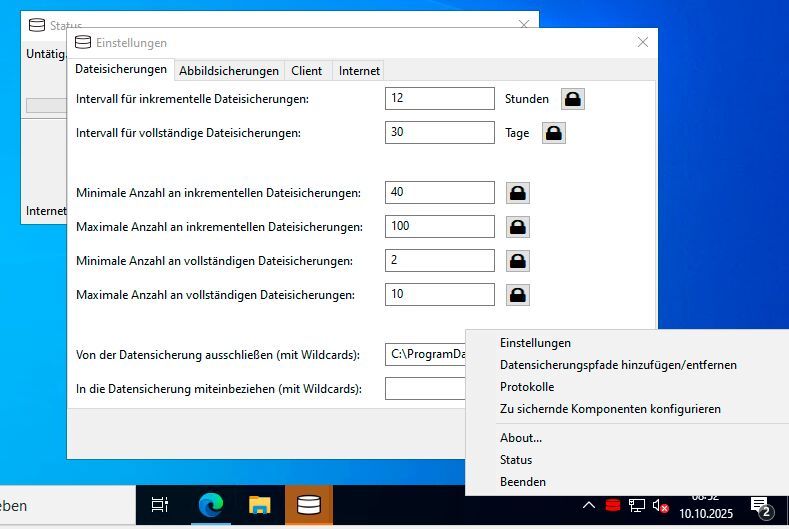Click the maximum incremental backups field (100)
Viewport: 789px width, 529px height.
[440, 226]
